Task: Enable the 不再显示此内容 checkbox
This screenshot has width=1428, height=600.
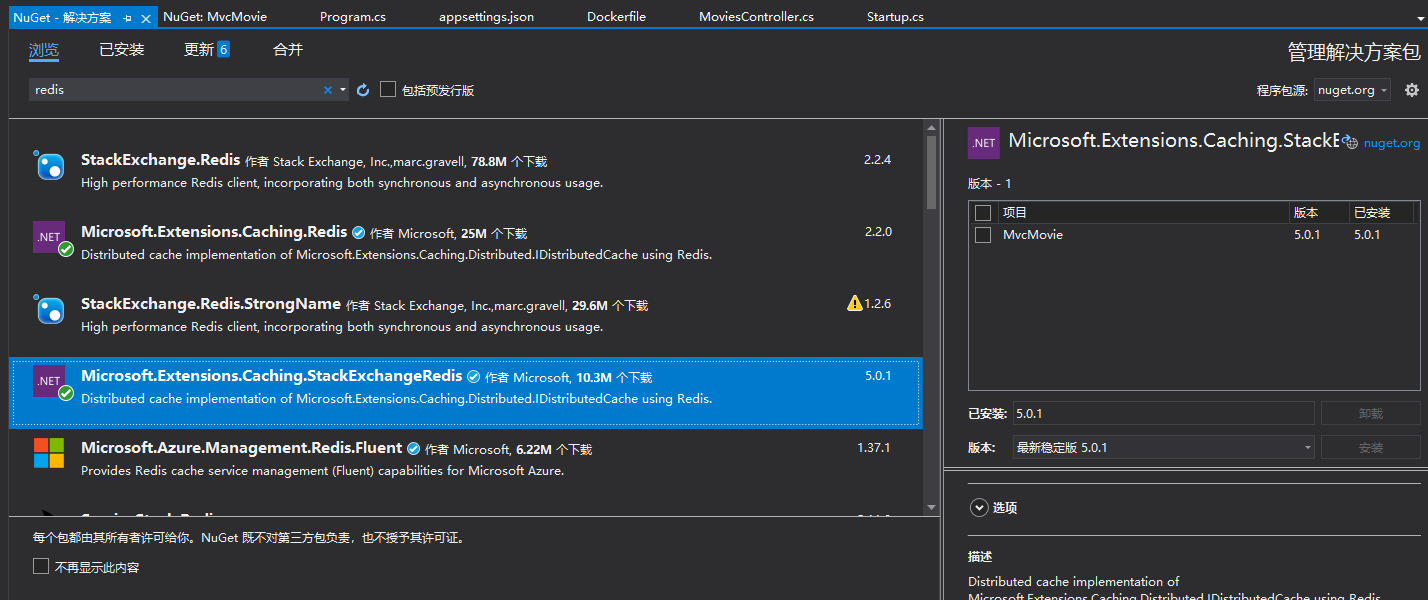Action: click(x=41, y=567)
